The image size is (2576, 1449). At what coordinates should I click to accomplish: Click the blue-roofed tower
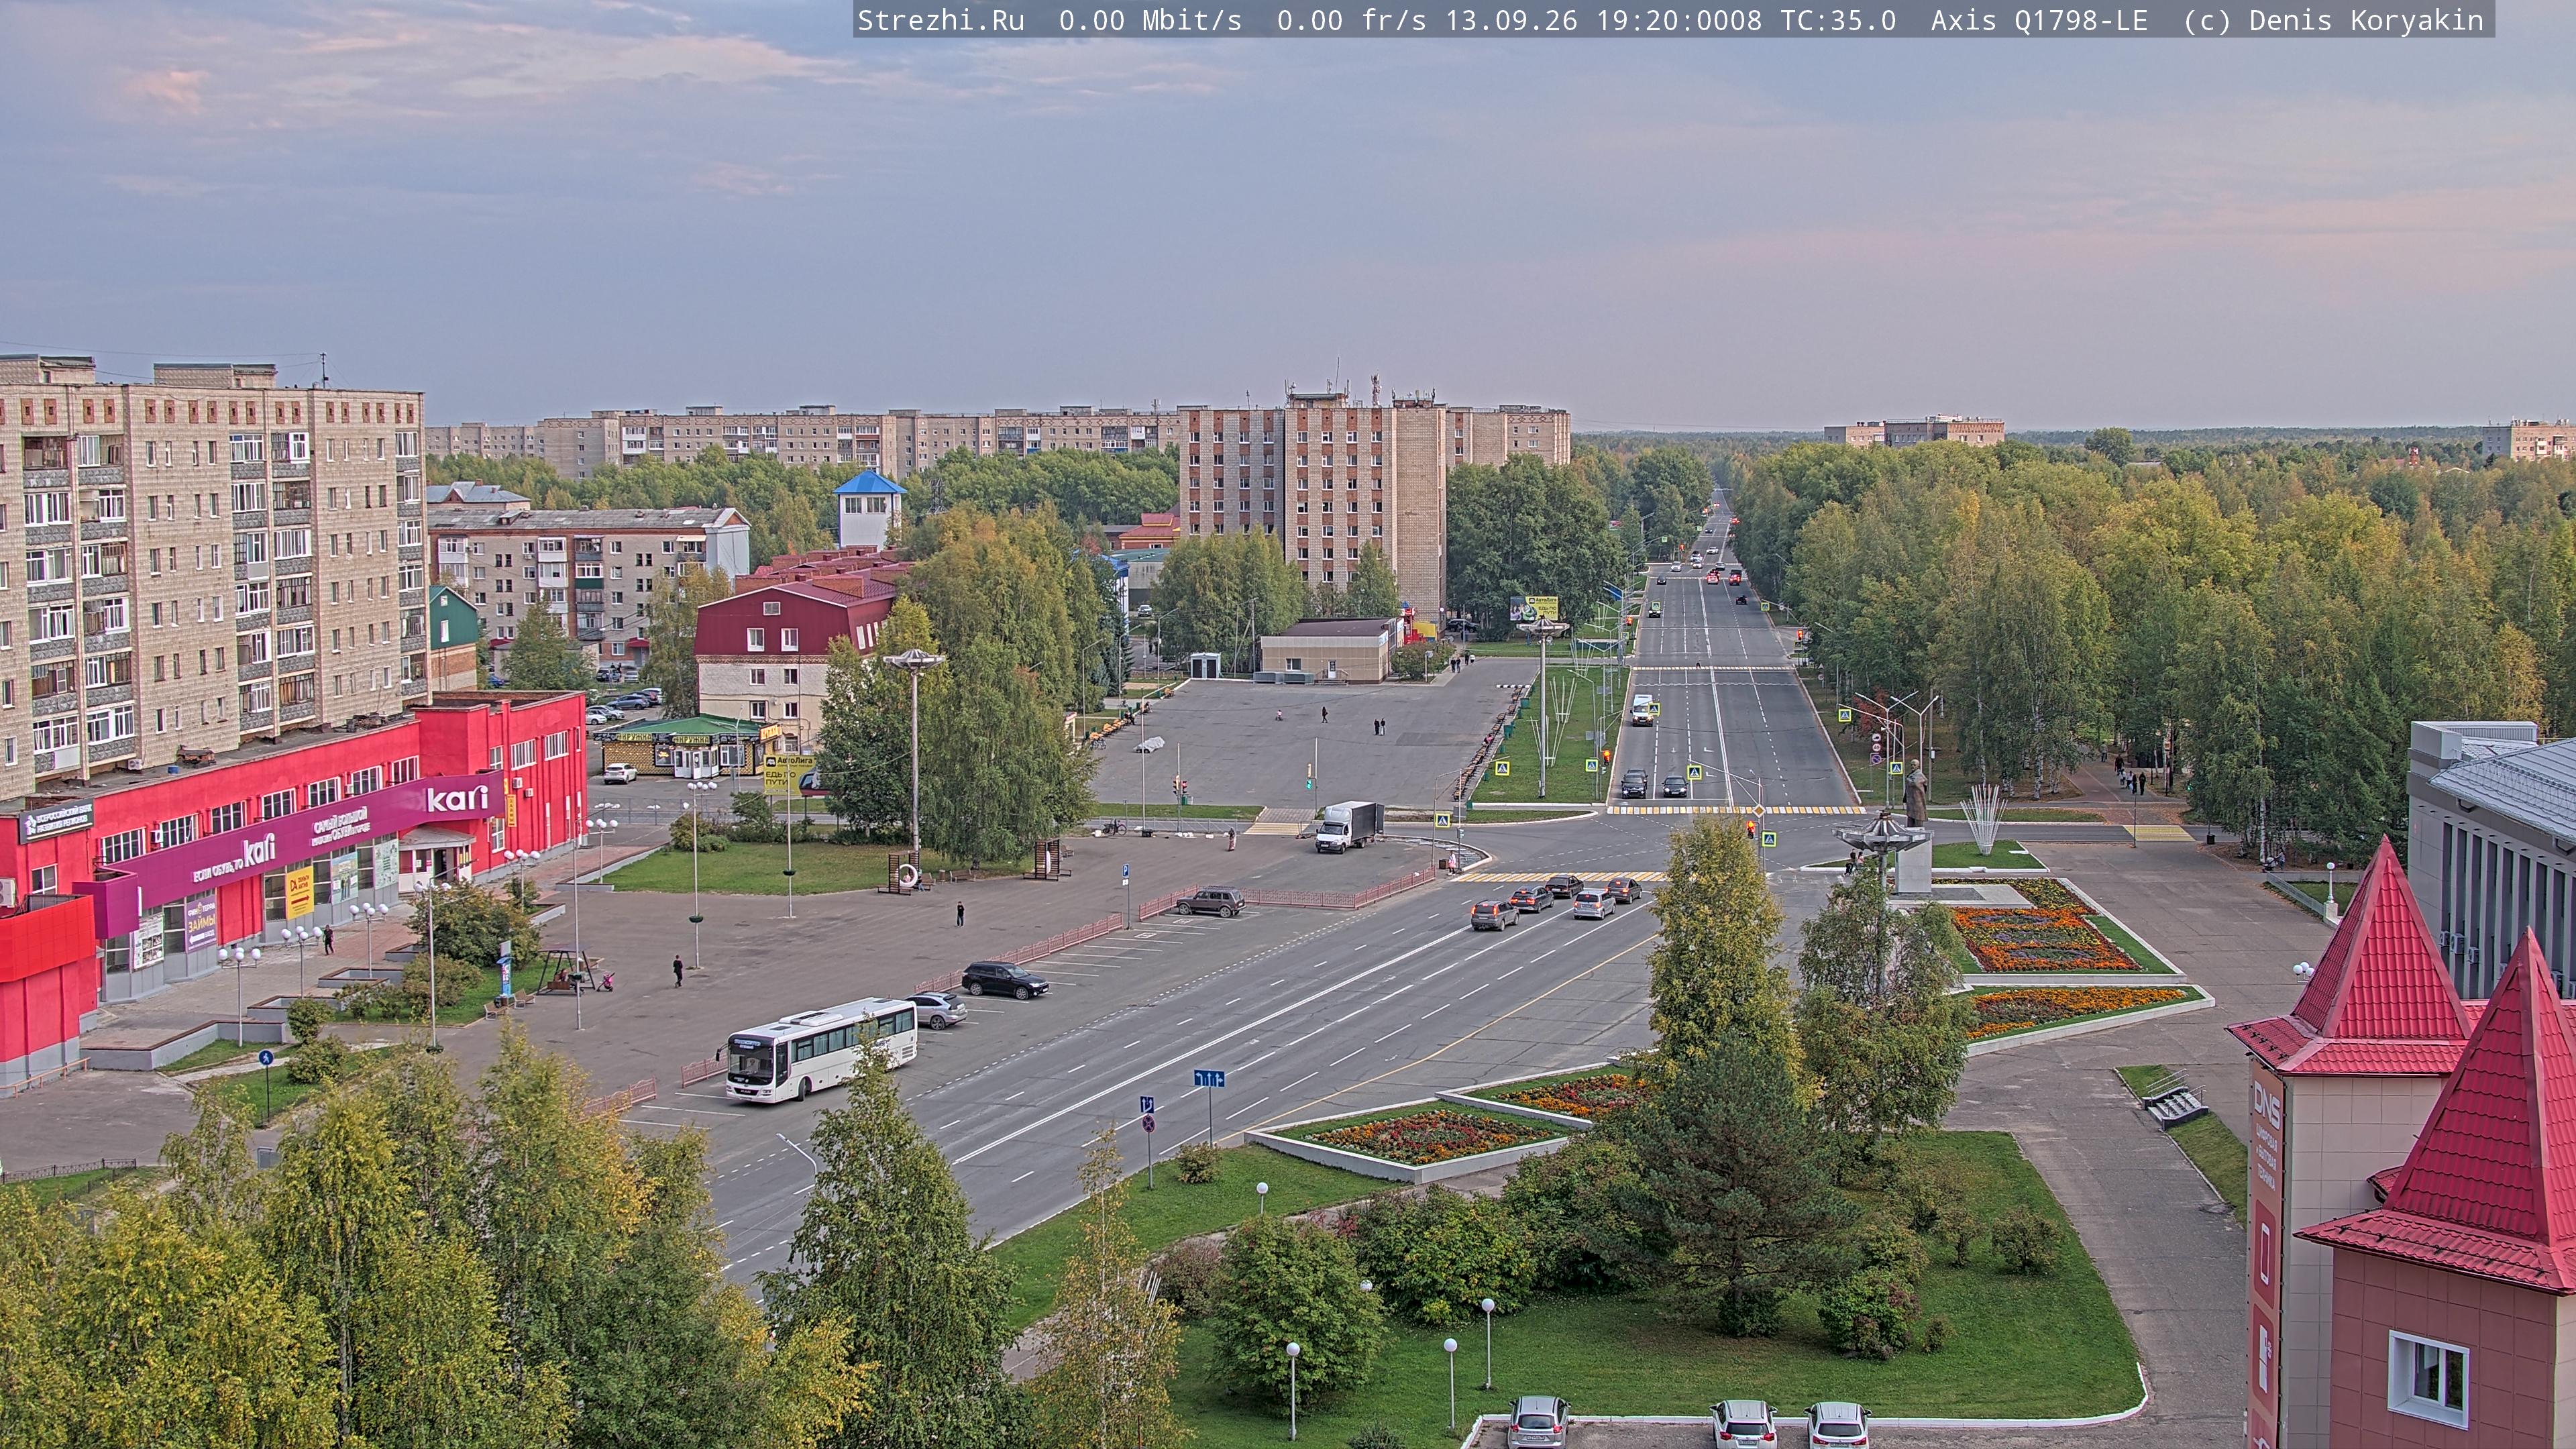tap(869, 509)
